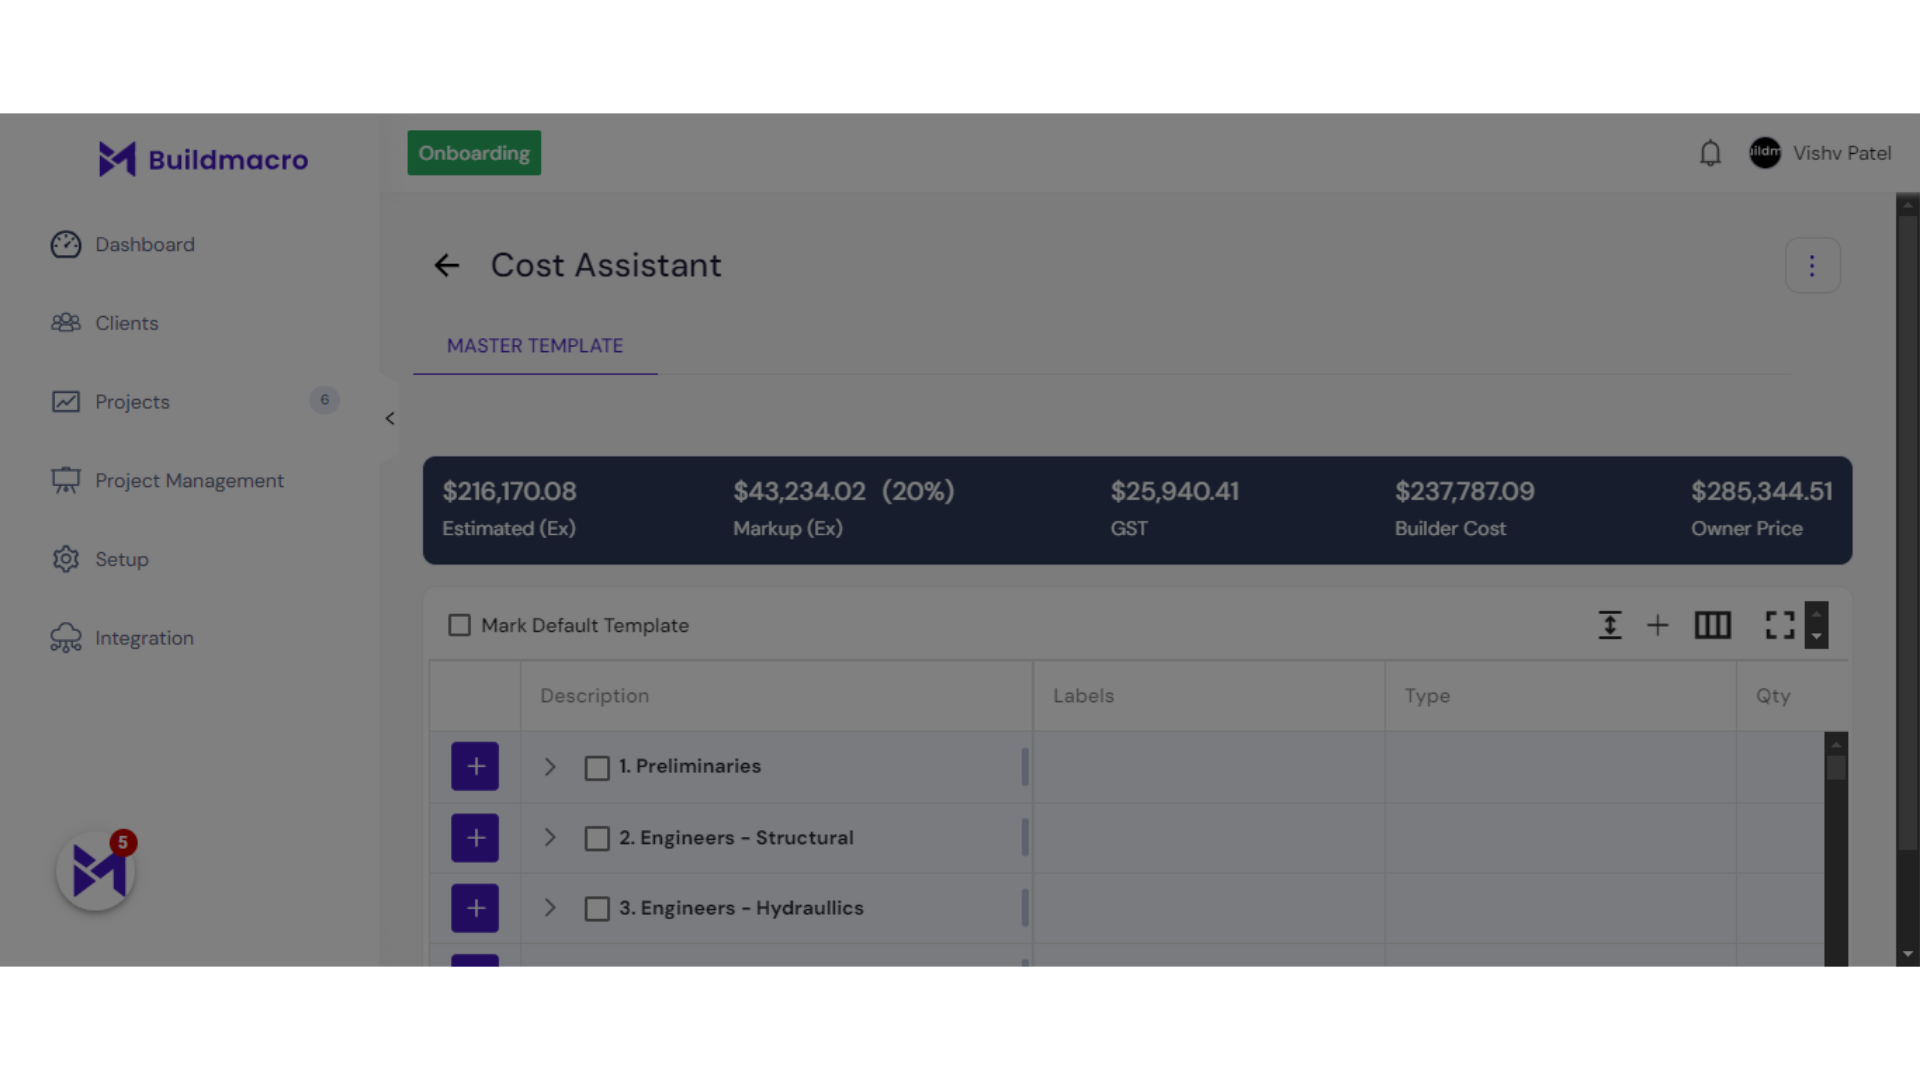Click the expand/collapse rows height icon
This screenshot has width=1920, height=1080.
[x=1610, y=625]
